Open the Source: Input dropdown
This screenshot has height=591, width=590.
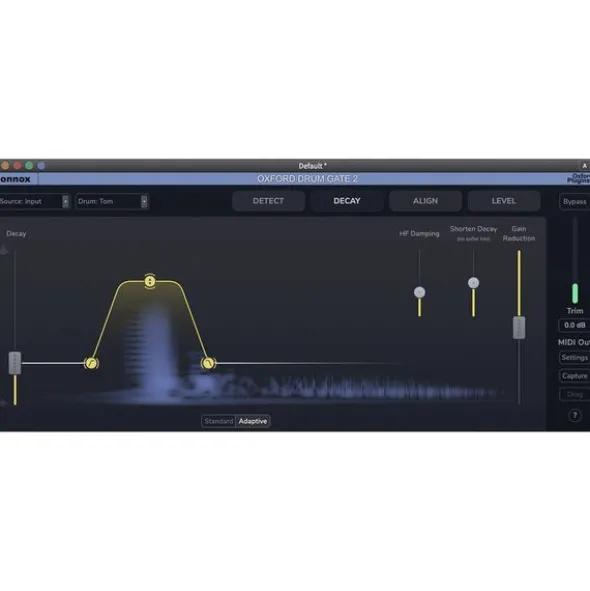point(34,201)
